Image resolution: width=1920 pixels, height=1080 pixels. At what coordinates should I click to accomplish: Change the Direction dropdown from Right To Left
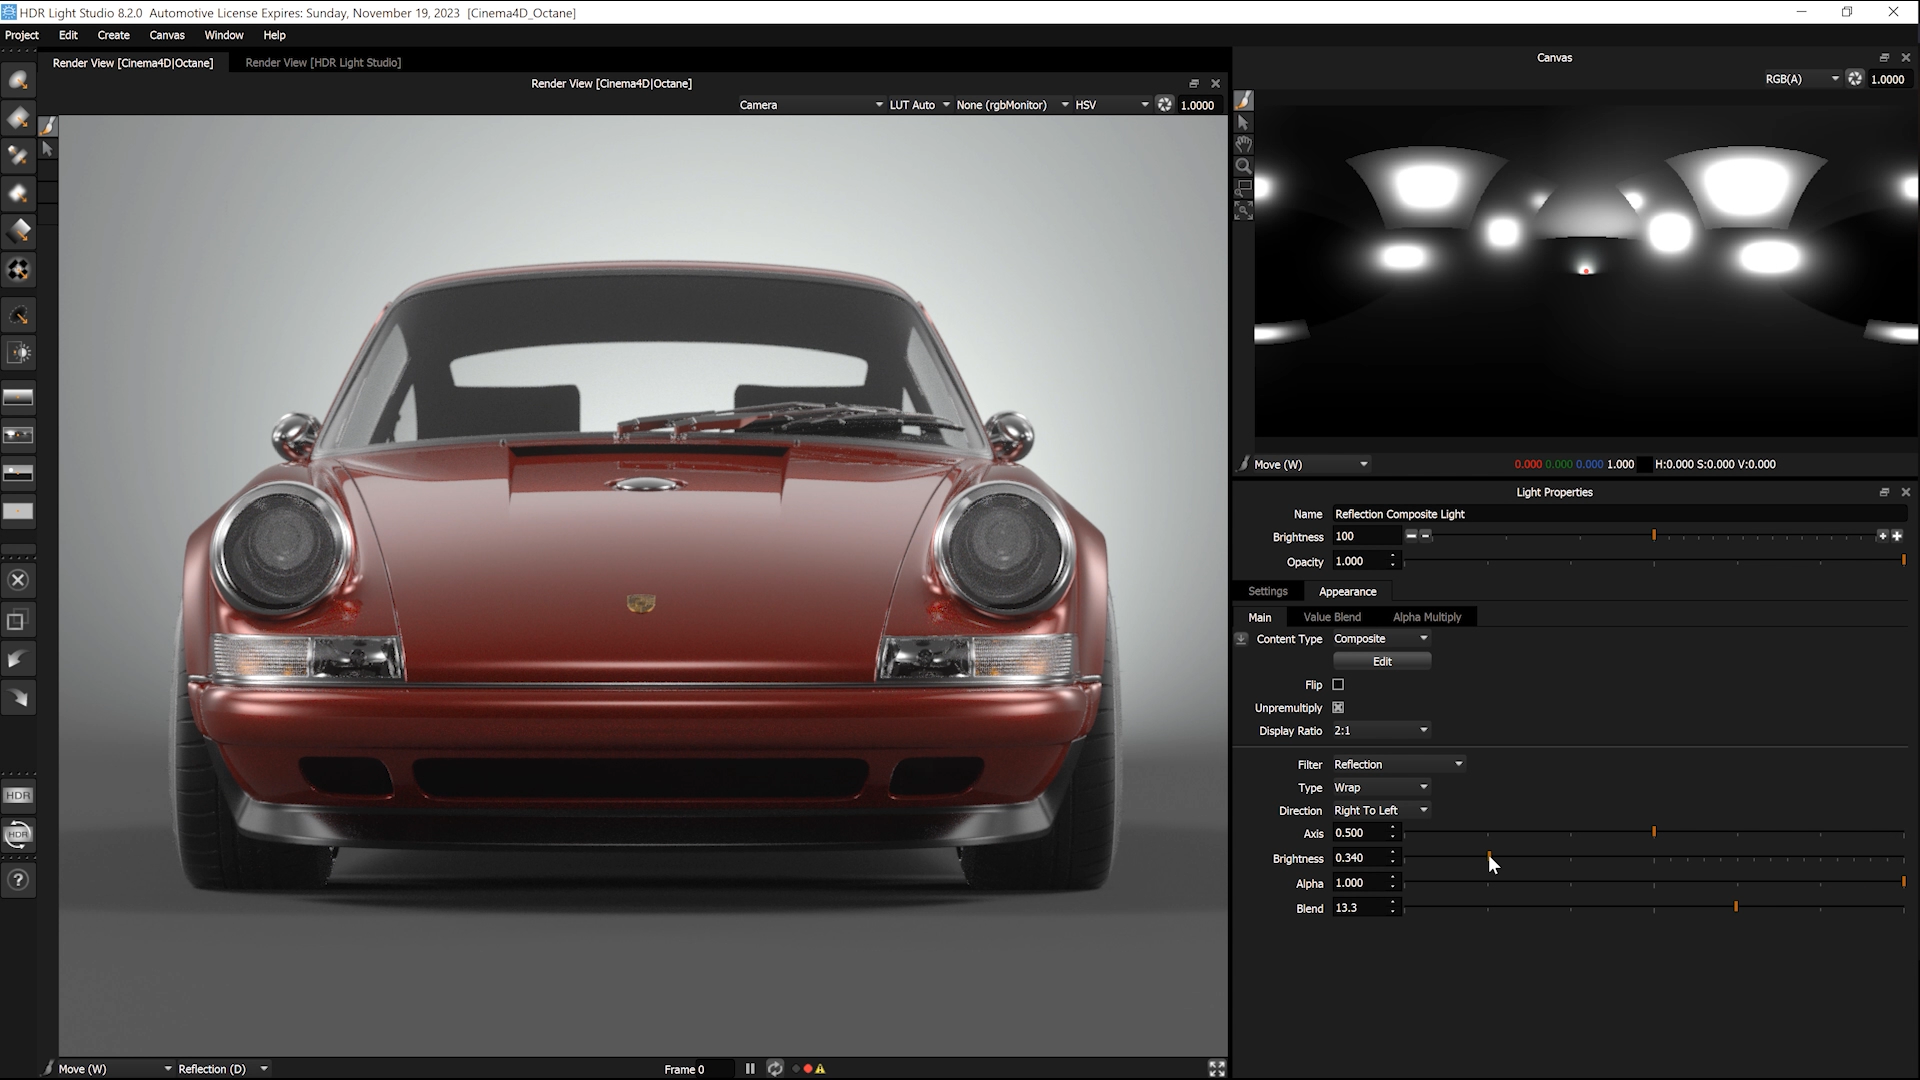tap(1380, 810)
